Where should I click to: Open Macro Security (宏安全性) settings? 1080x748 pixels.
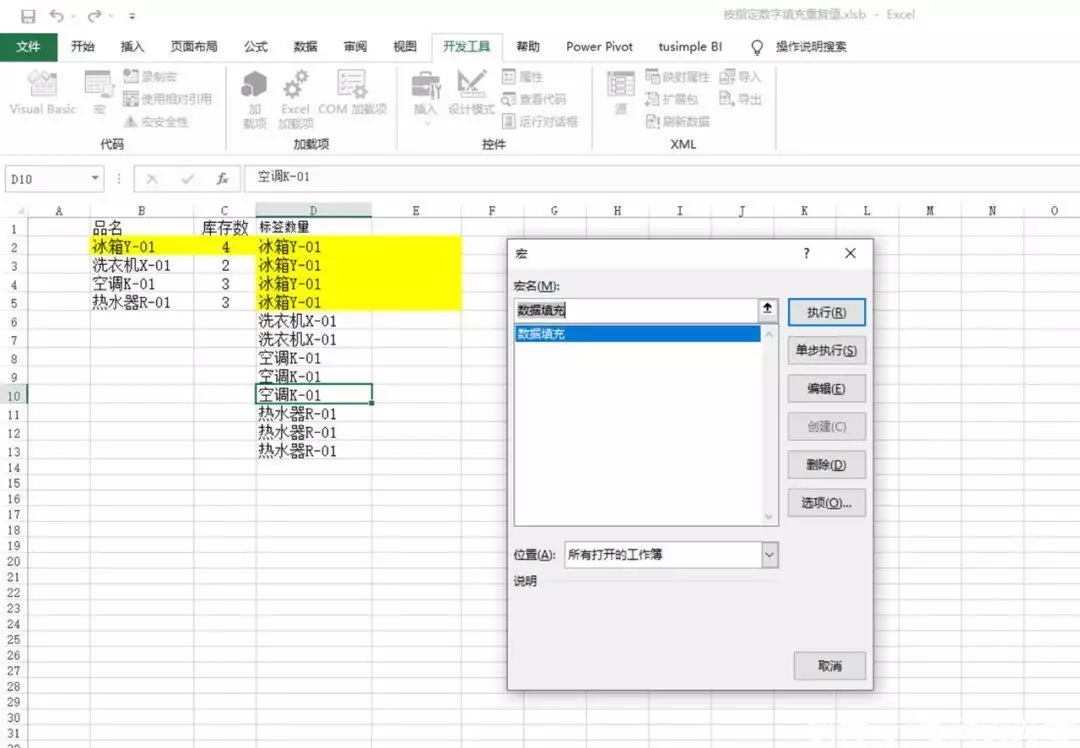pos(156,122)
